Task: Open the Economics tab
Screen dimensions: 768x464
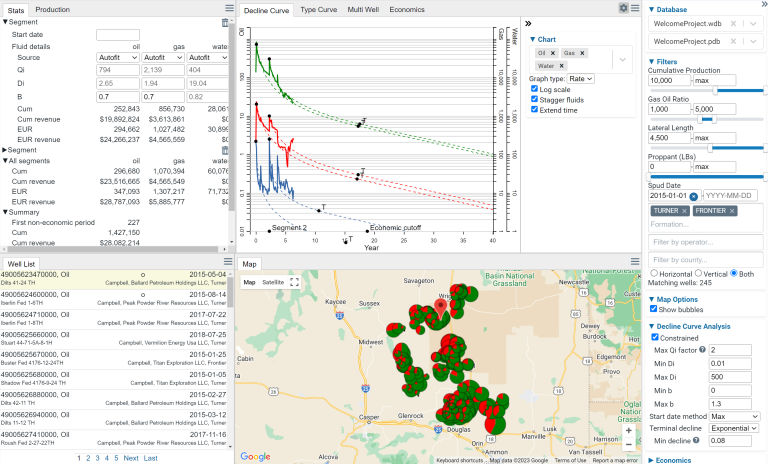Action: 407,9
